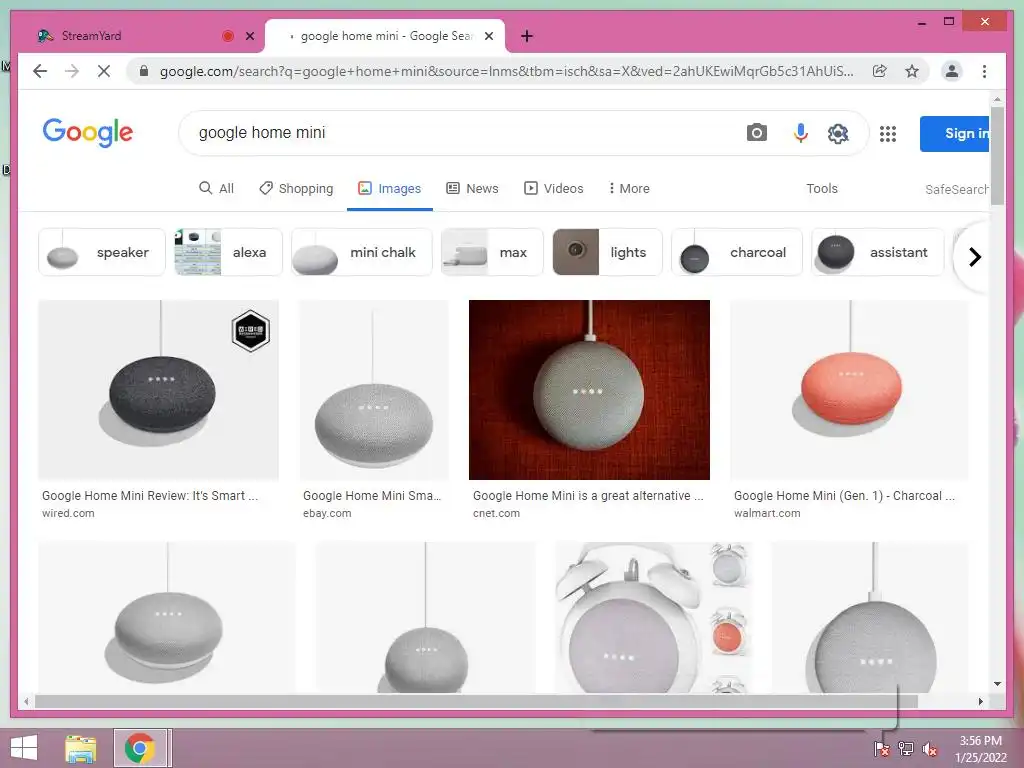The width and height of the screenshot is (1024, 768).
Task: Start voice search with microphone
Action: [x=800, y=133]
